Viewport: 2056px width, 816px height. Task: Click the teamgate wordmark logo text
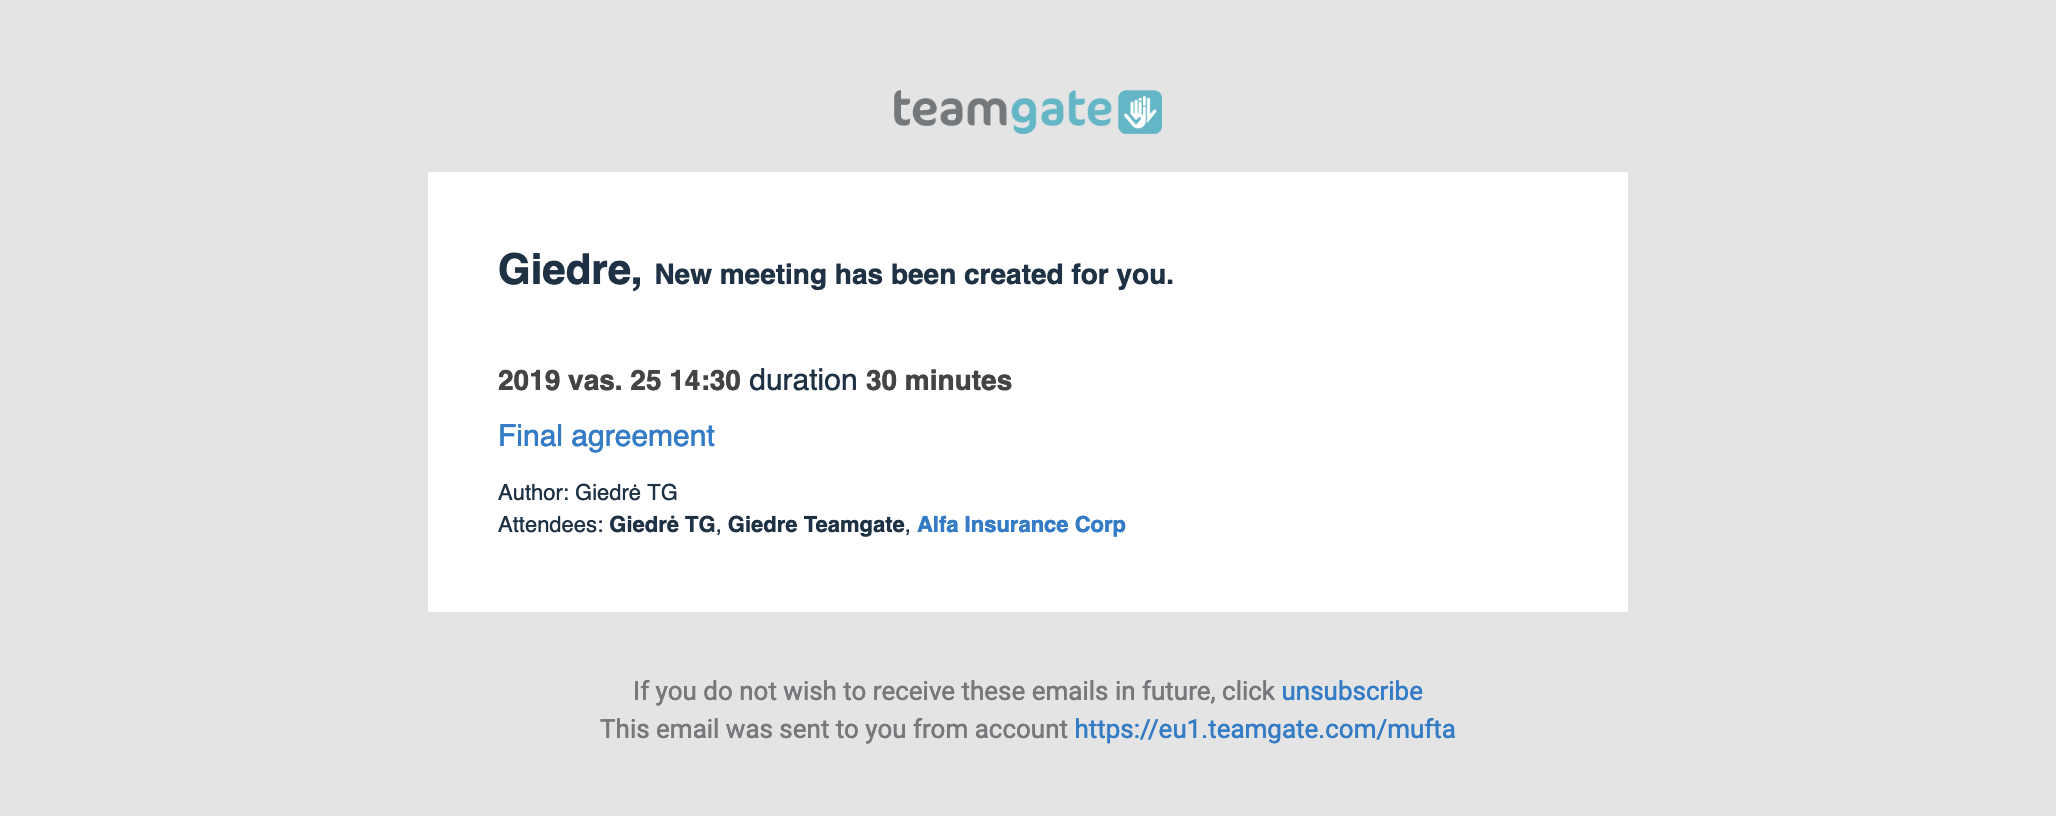tap(1002, 110)
